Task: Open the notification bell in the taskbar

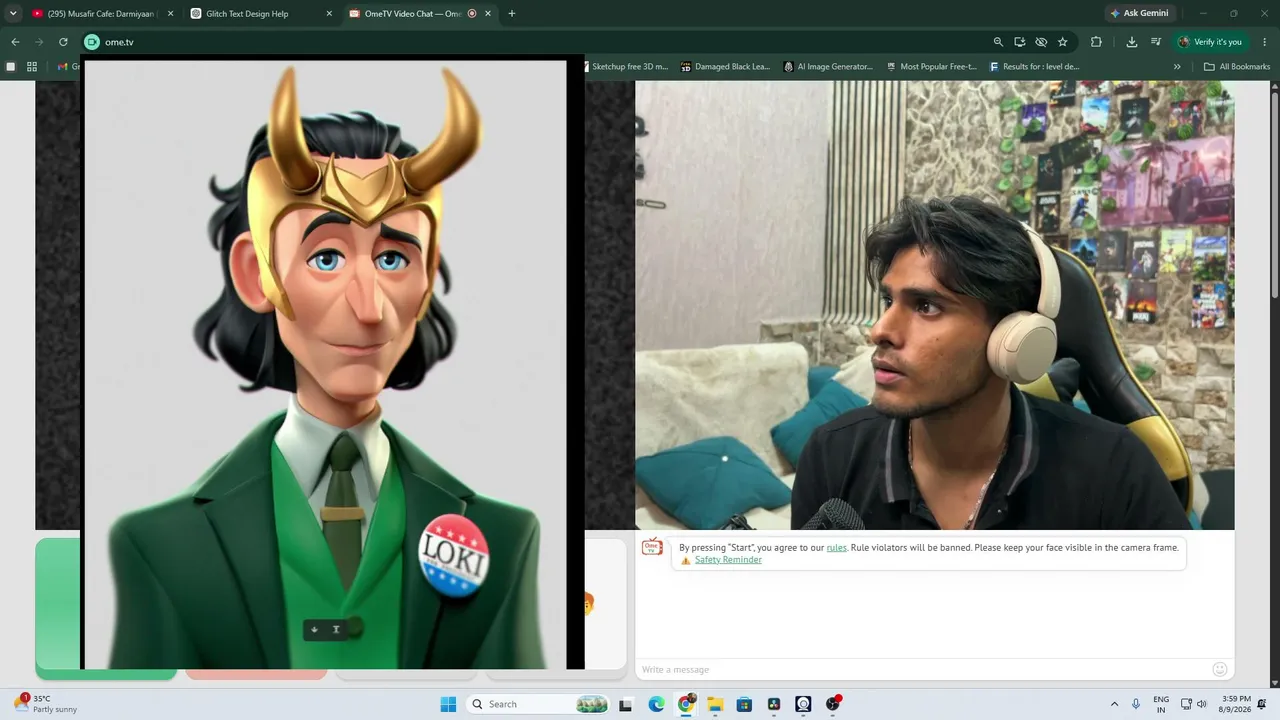Action: tap(1262, 704)
